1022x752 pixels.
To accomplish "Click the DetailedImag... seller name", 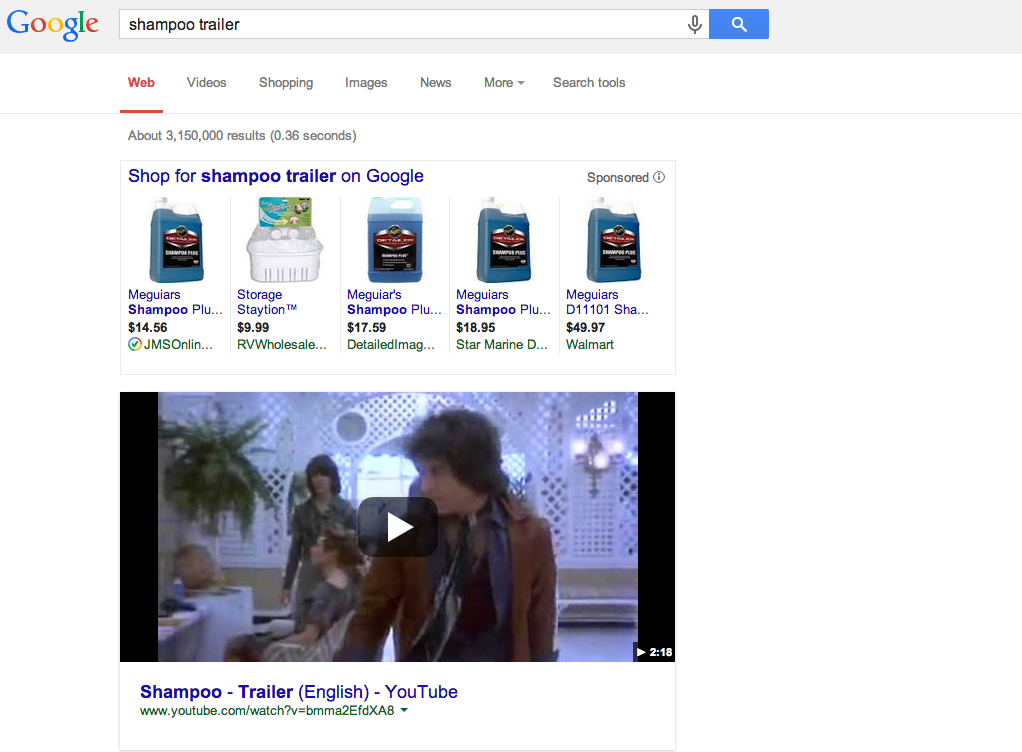I will pos(391,345).
